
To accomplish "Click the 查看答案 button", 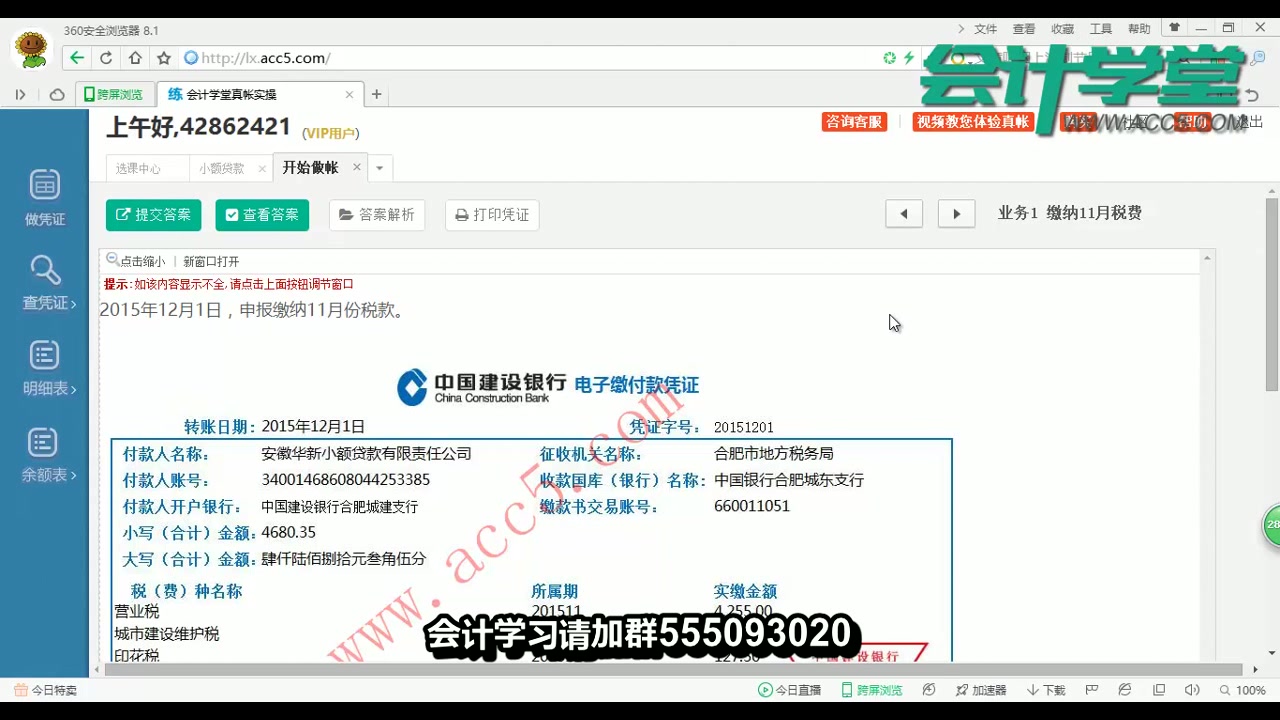I will pyautogui.click(x=261, y=215).
